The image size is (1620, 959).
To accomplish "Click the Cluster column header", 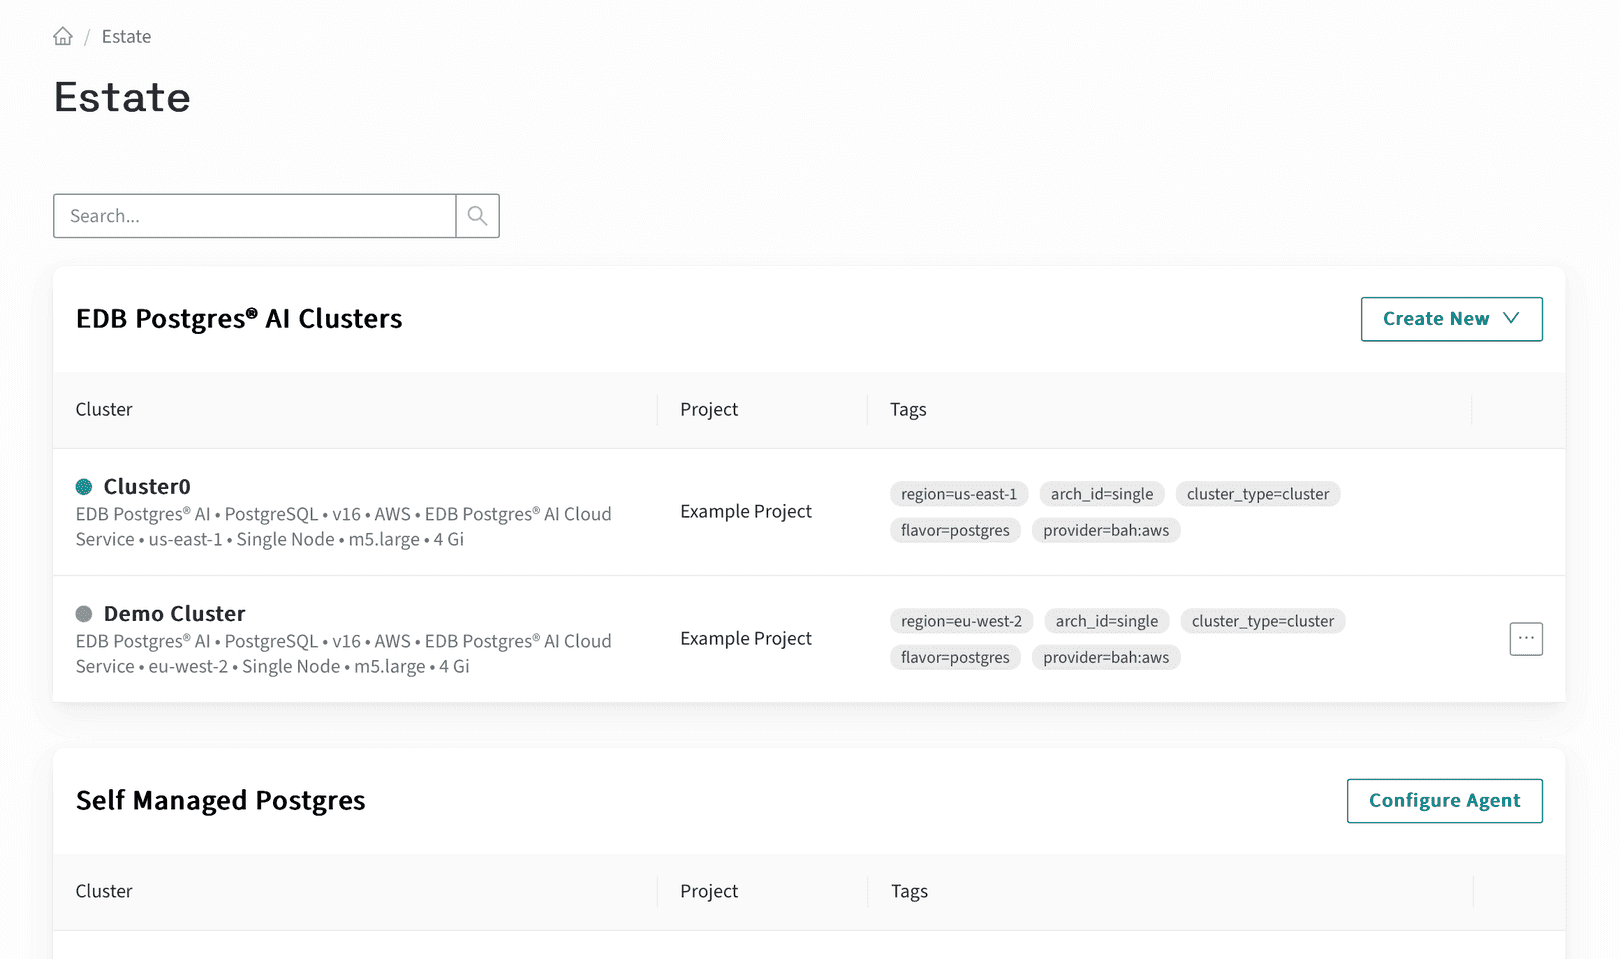I will 103,409.
